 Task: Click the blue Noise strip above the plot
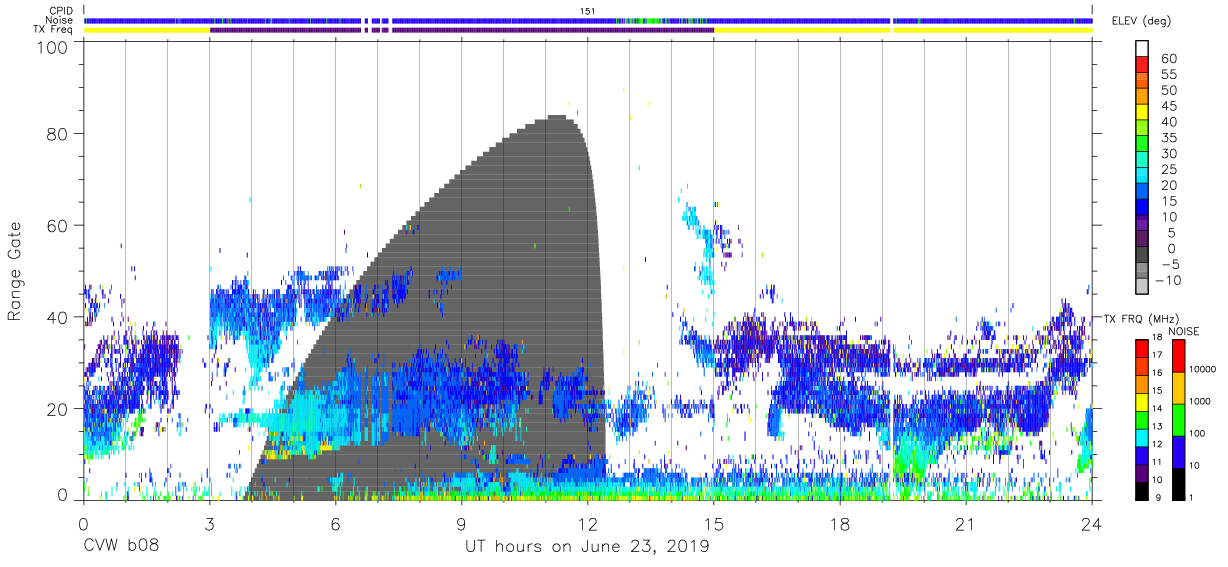click(x=588, y=20)
